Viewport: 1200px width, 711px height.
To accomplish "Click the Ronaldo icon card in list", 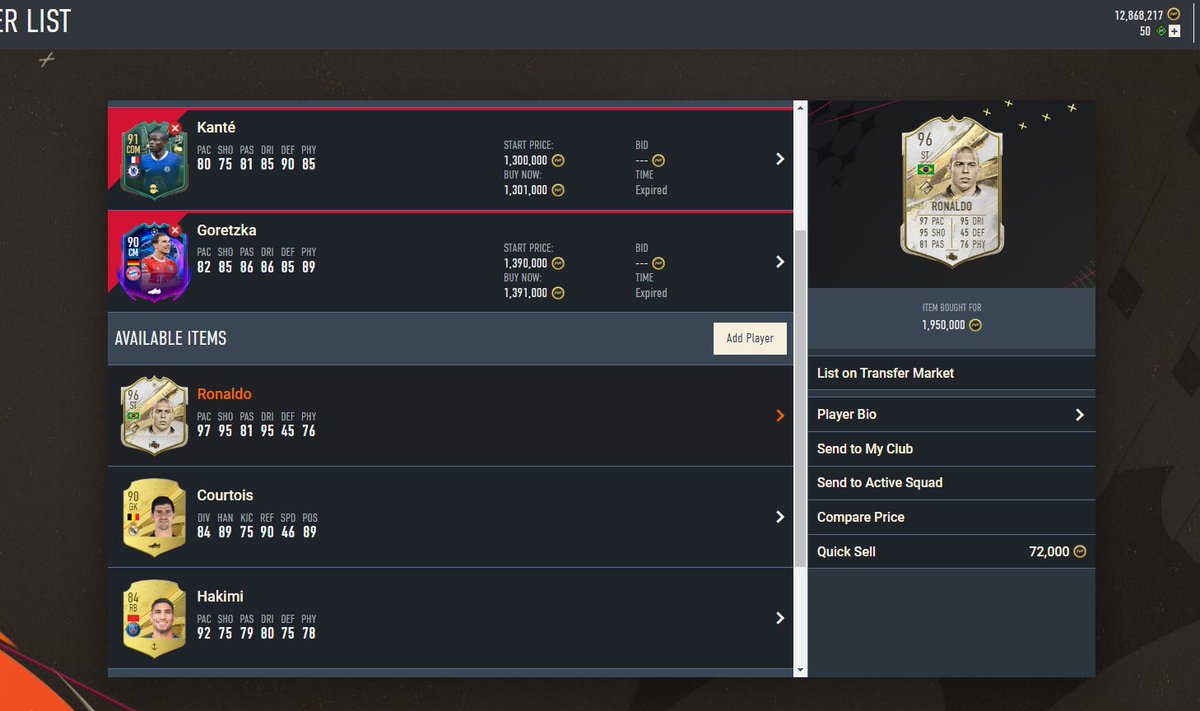I will click(153, 416).
